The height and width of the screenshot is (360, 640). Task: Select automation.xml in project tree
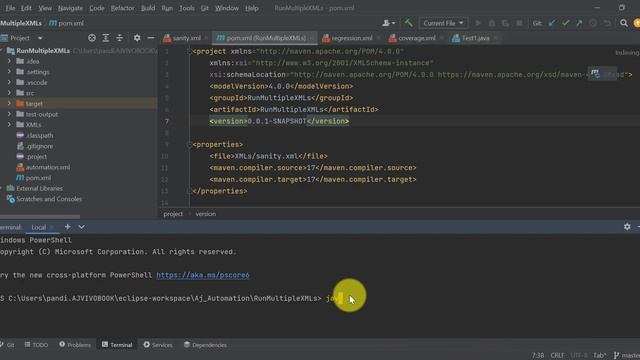point(47,167)
